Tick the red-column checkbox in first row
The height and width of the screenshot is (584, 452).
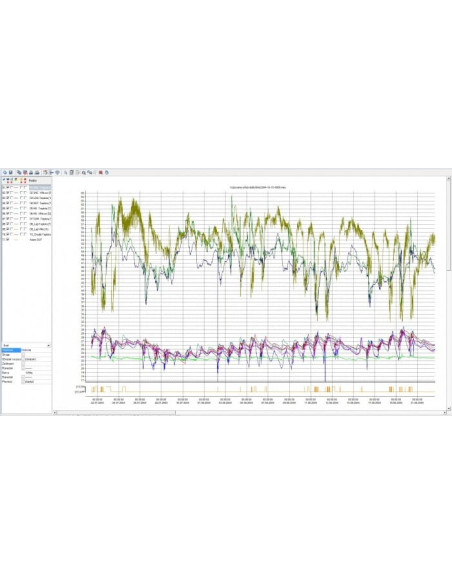(25, 187)
